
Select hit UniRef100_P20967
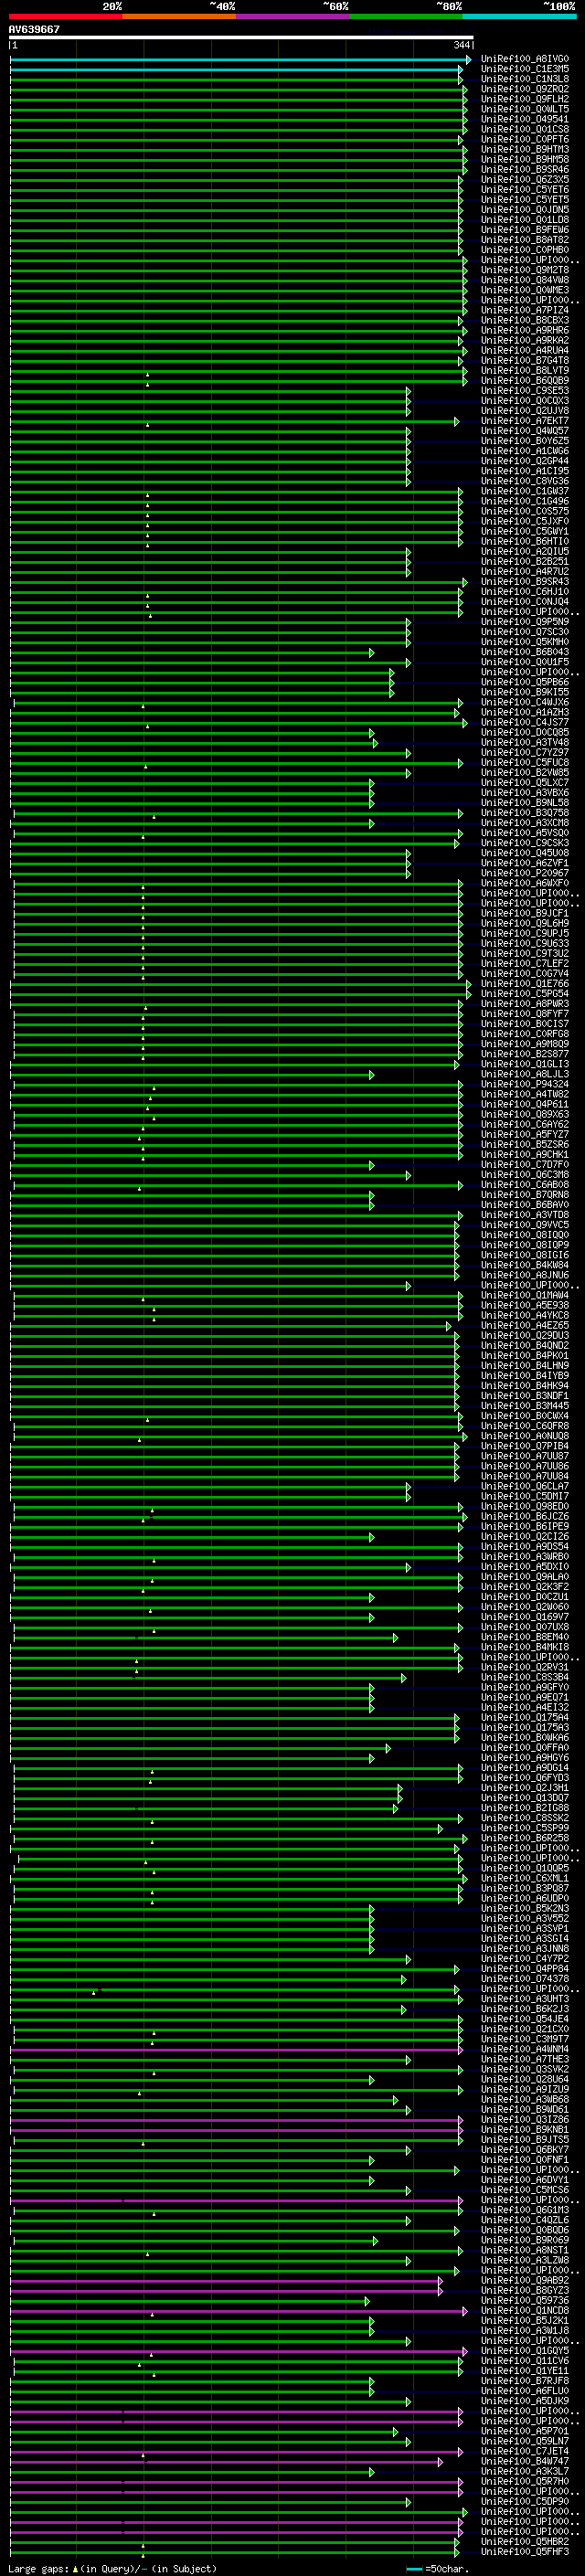point(525,873)
